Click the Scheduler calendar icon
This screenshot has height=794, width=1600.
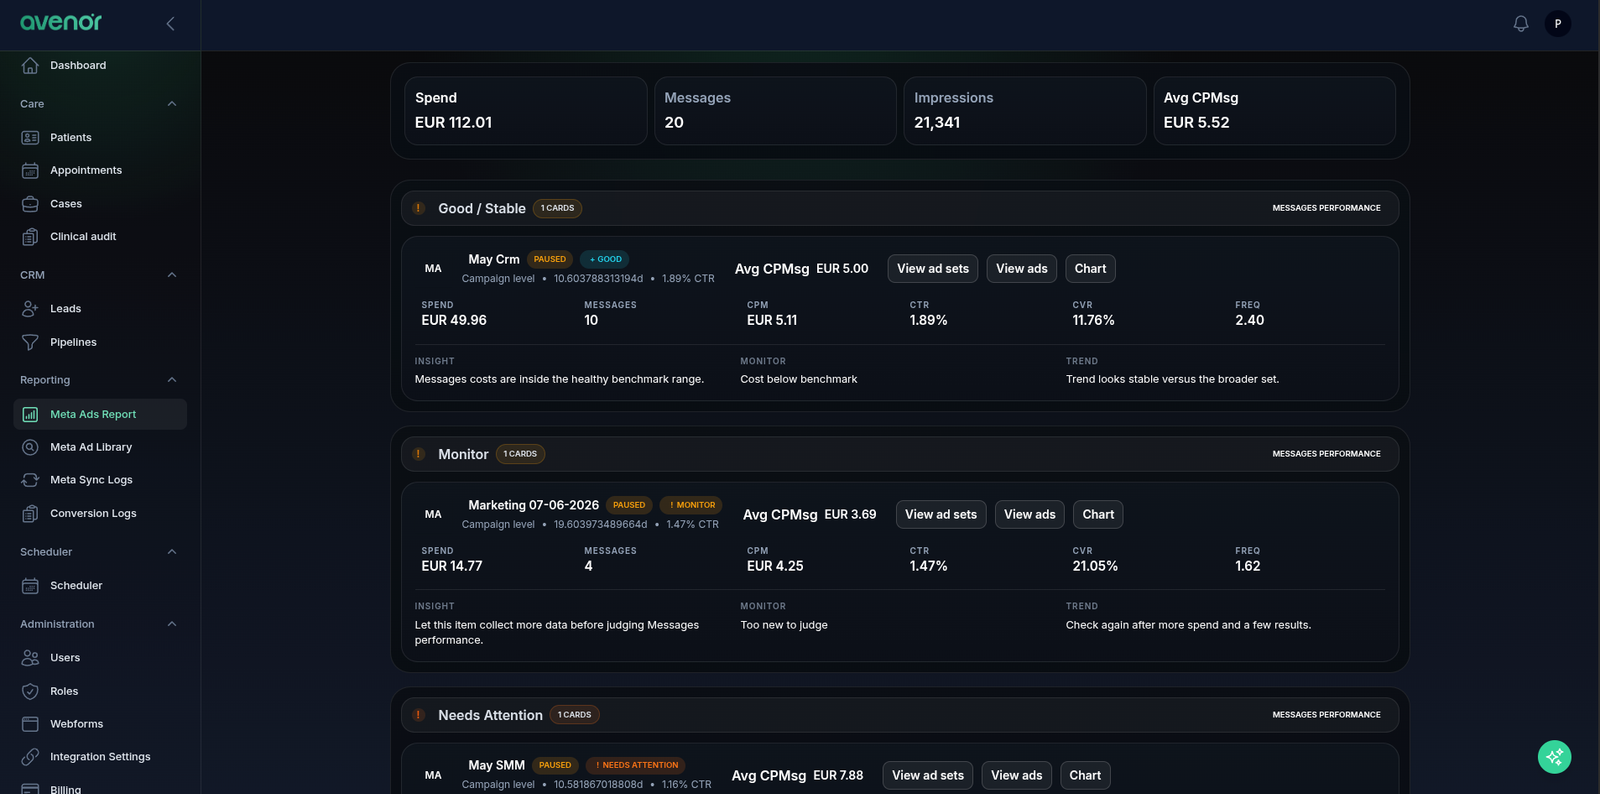pyautogui.click(x=30, y=585)
